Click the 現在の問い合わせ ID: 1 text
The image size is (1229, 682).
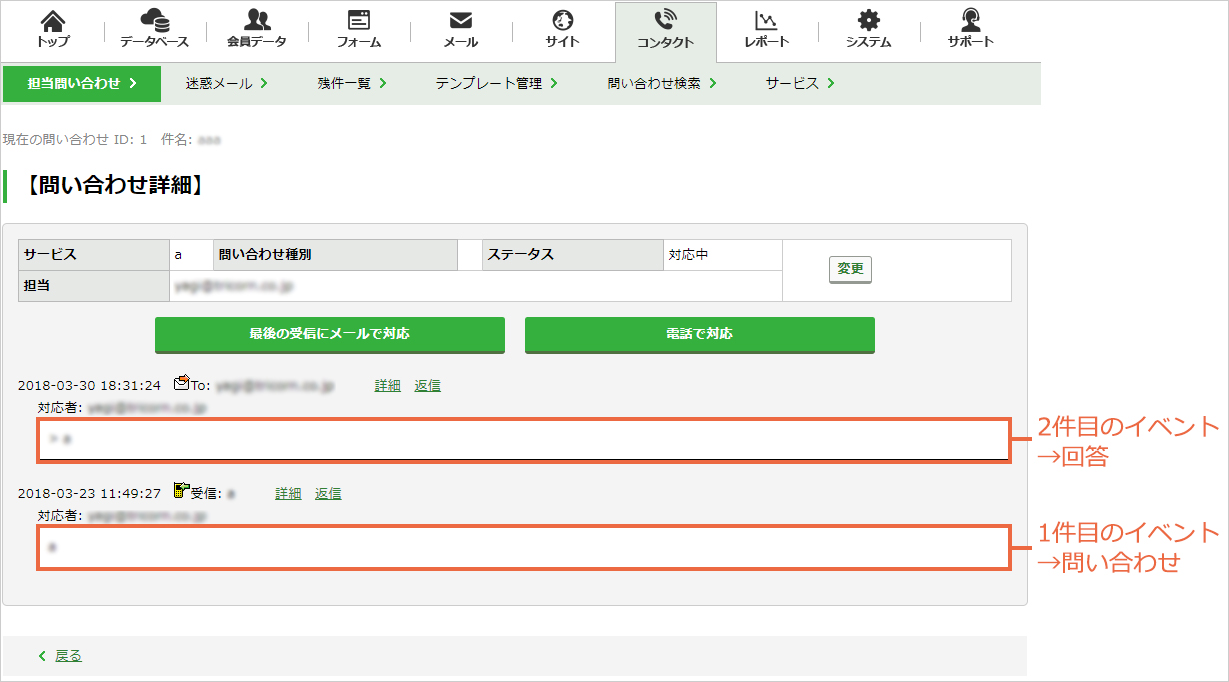point(75,139)
